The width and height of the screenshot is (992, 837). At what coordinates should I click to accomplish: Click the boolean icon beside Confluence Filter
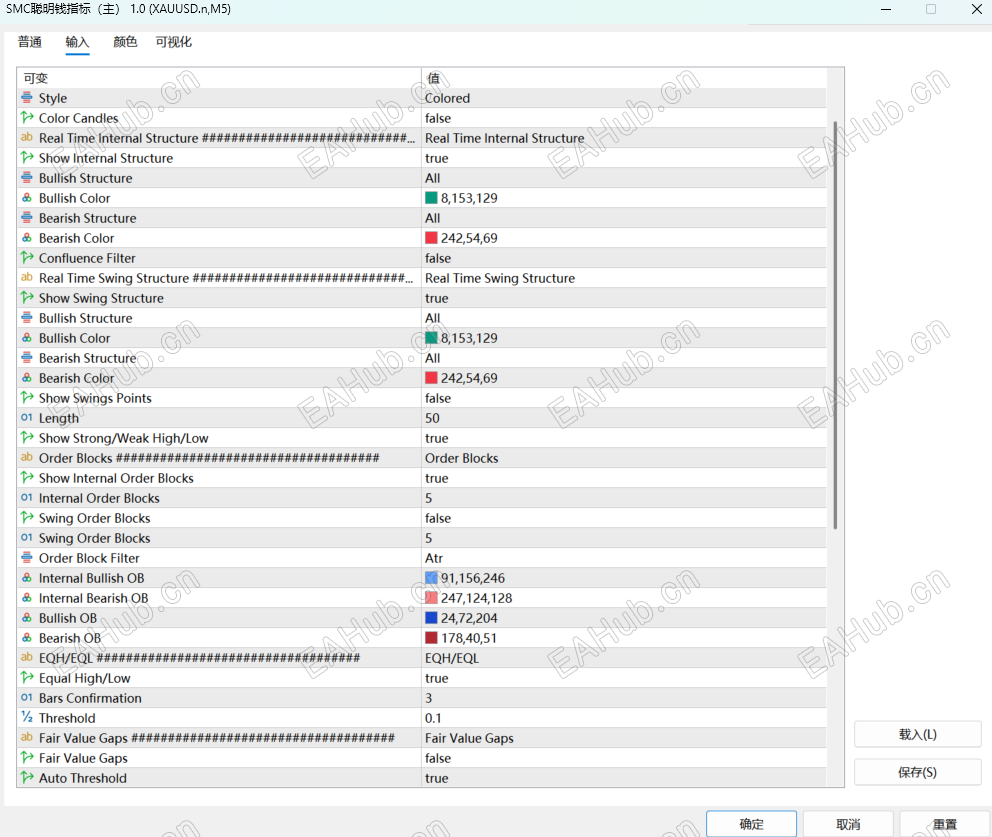pyautogui.click(x=27, y=257)
